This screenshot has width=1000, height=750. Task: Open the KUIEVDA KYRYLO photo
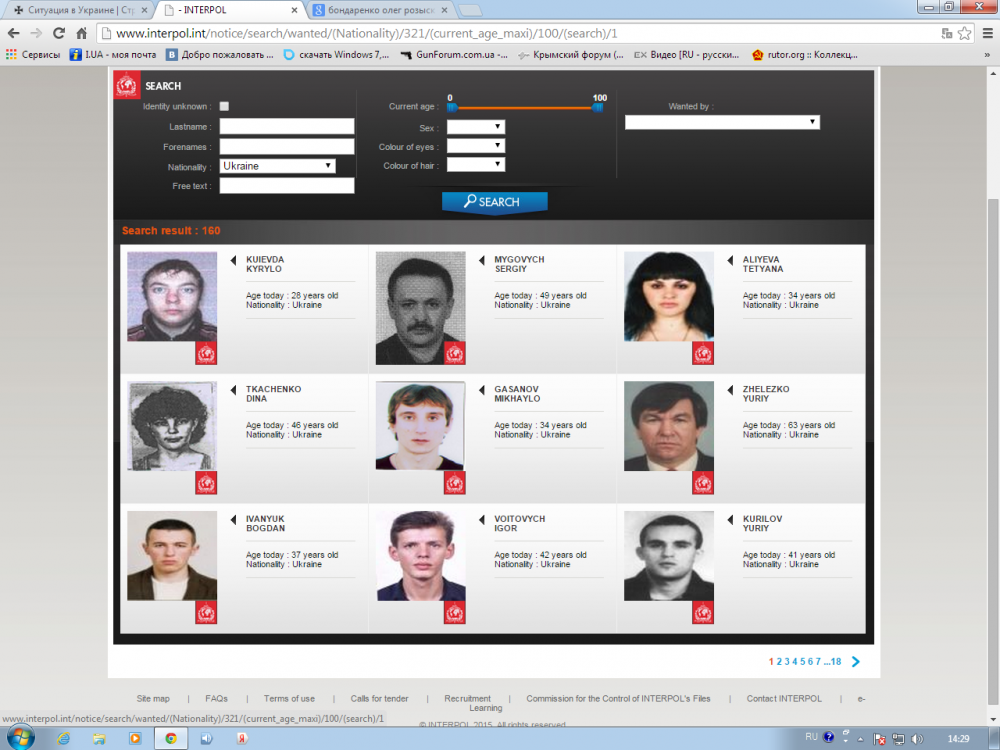point(172,297)
